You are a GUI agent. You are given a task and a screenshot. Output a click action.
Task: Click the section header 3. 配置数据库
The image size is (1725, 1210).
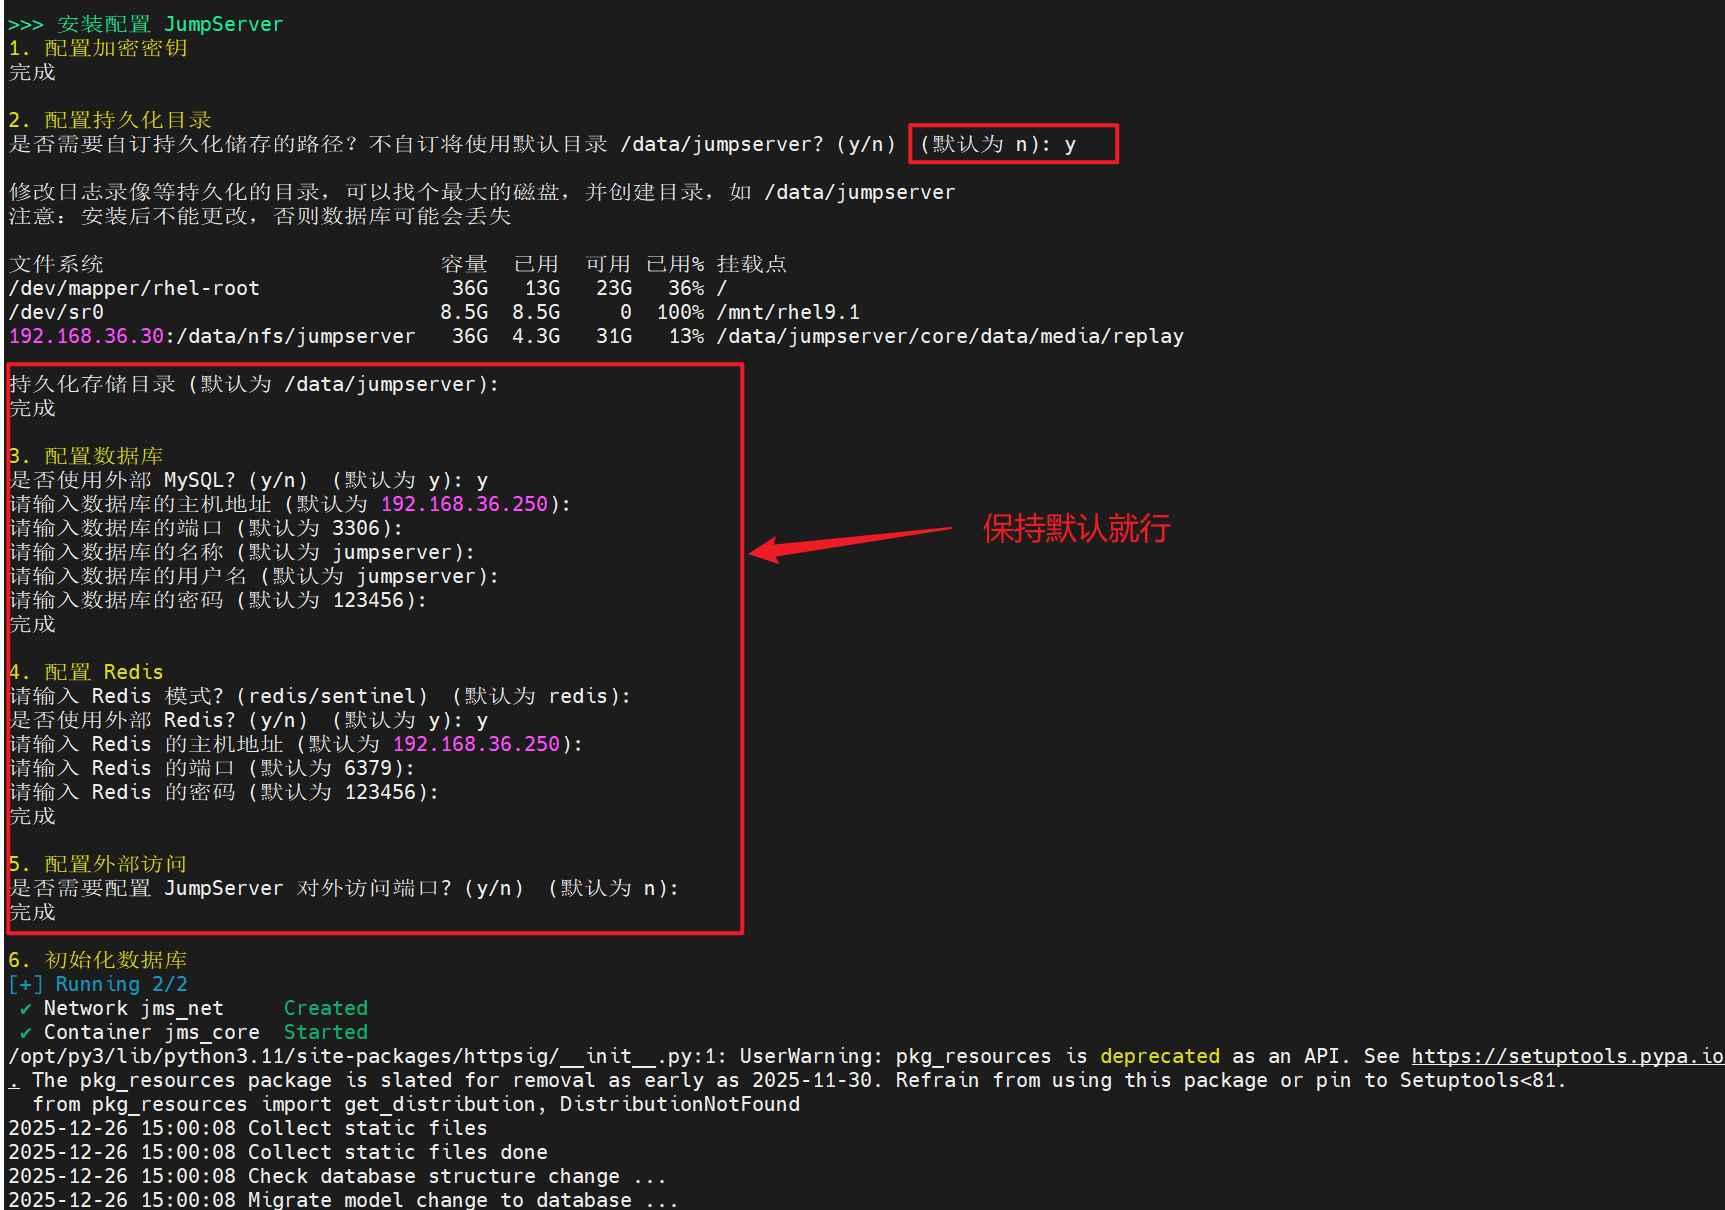point(88,455)
